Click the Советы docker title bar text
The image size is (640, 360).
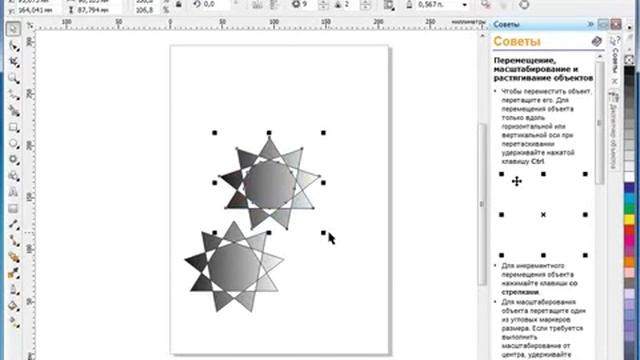[507, 24]
